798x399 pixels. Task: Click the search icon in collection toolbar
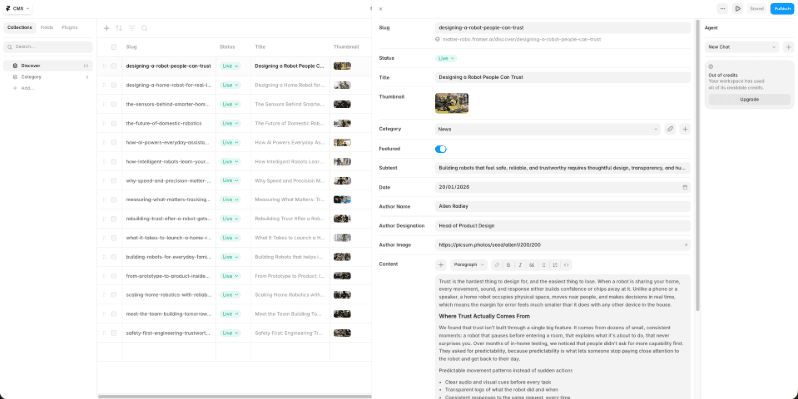(x=145, y=28)
